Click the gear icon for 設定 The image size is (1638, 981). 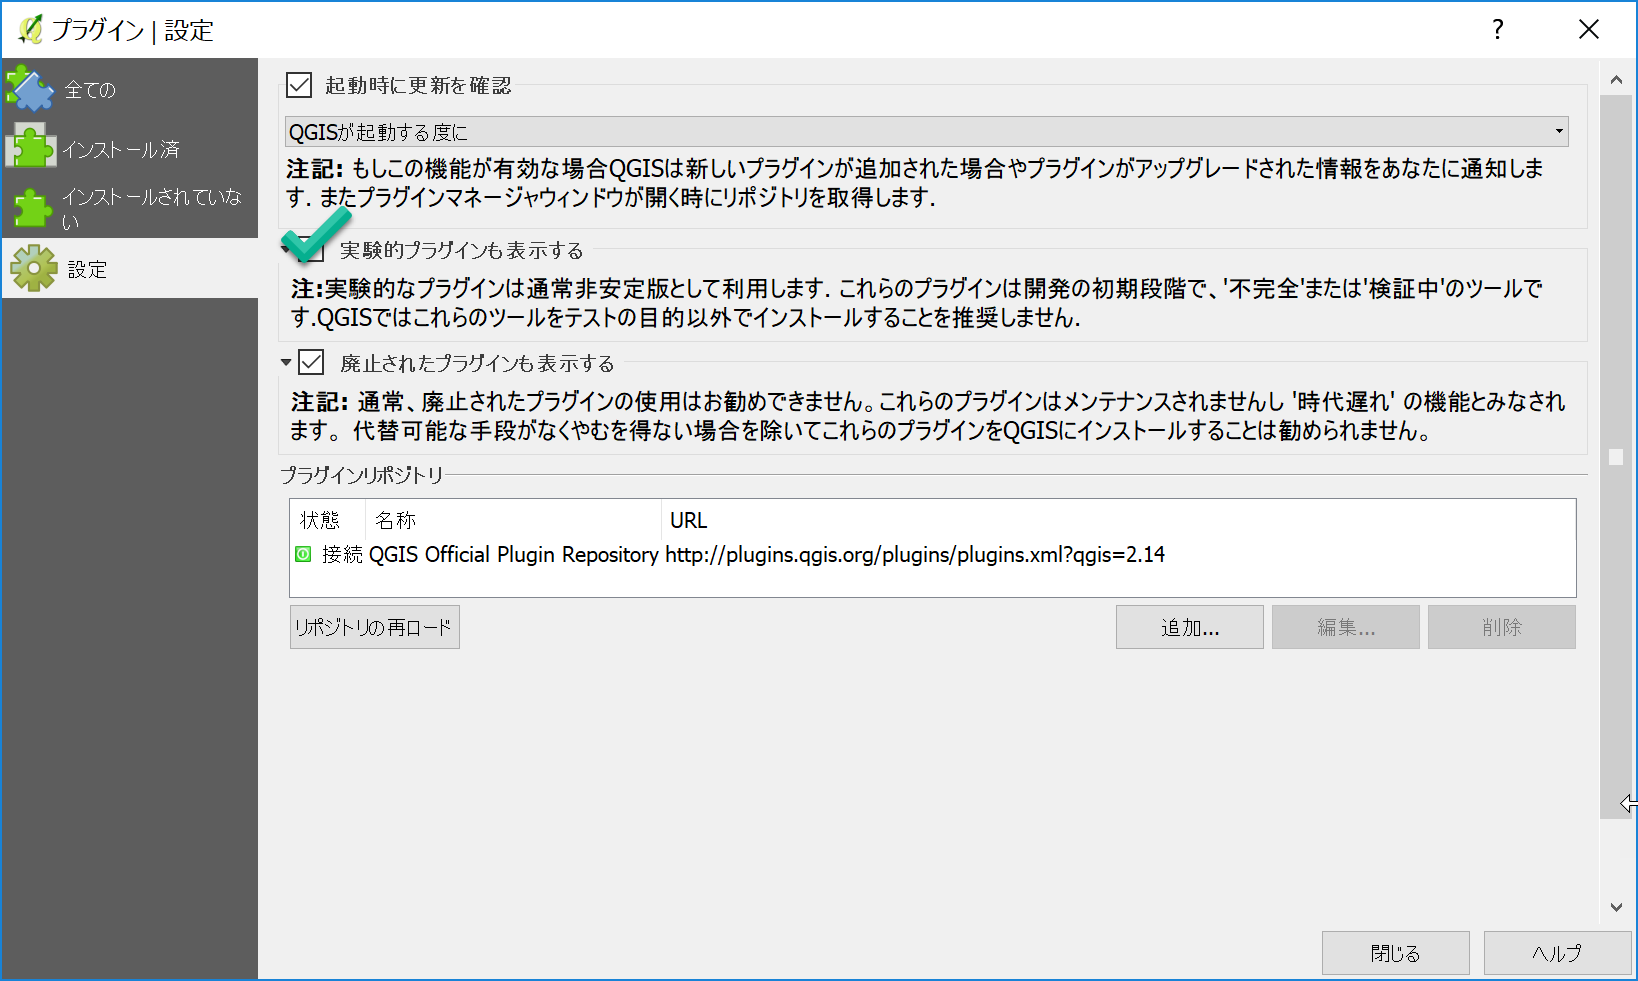34,268
